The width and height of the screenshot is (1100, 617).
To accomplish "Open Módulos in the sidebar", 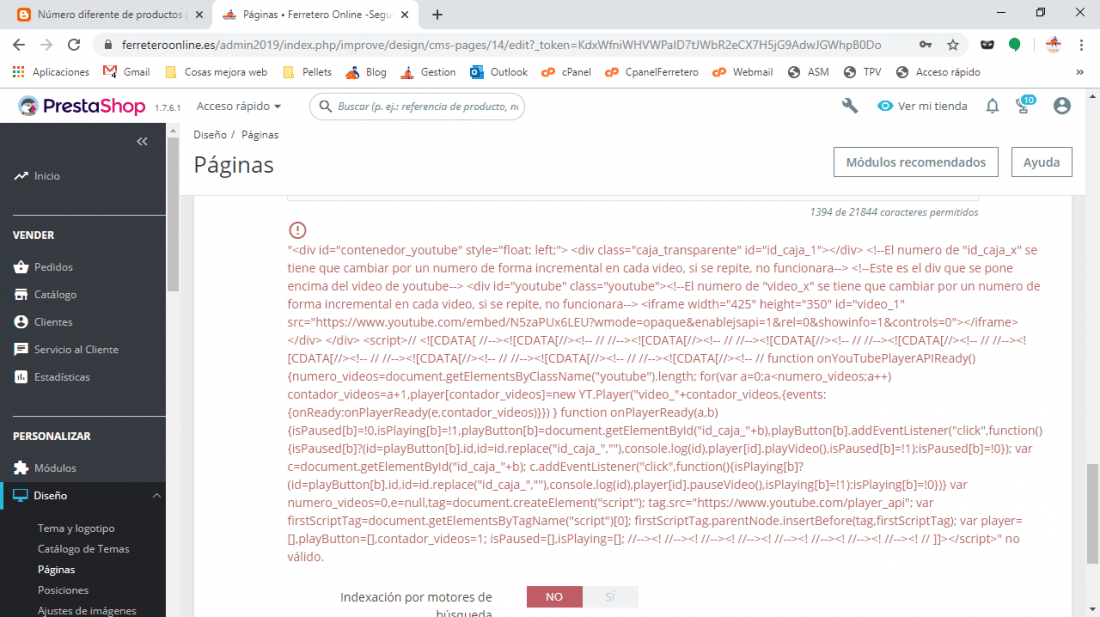I will coord(55,468).
